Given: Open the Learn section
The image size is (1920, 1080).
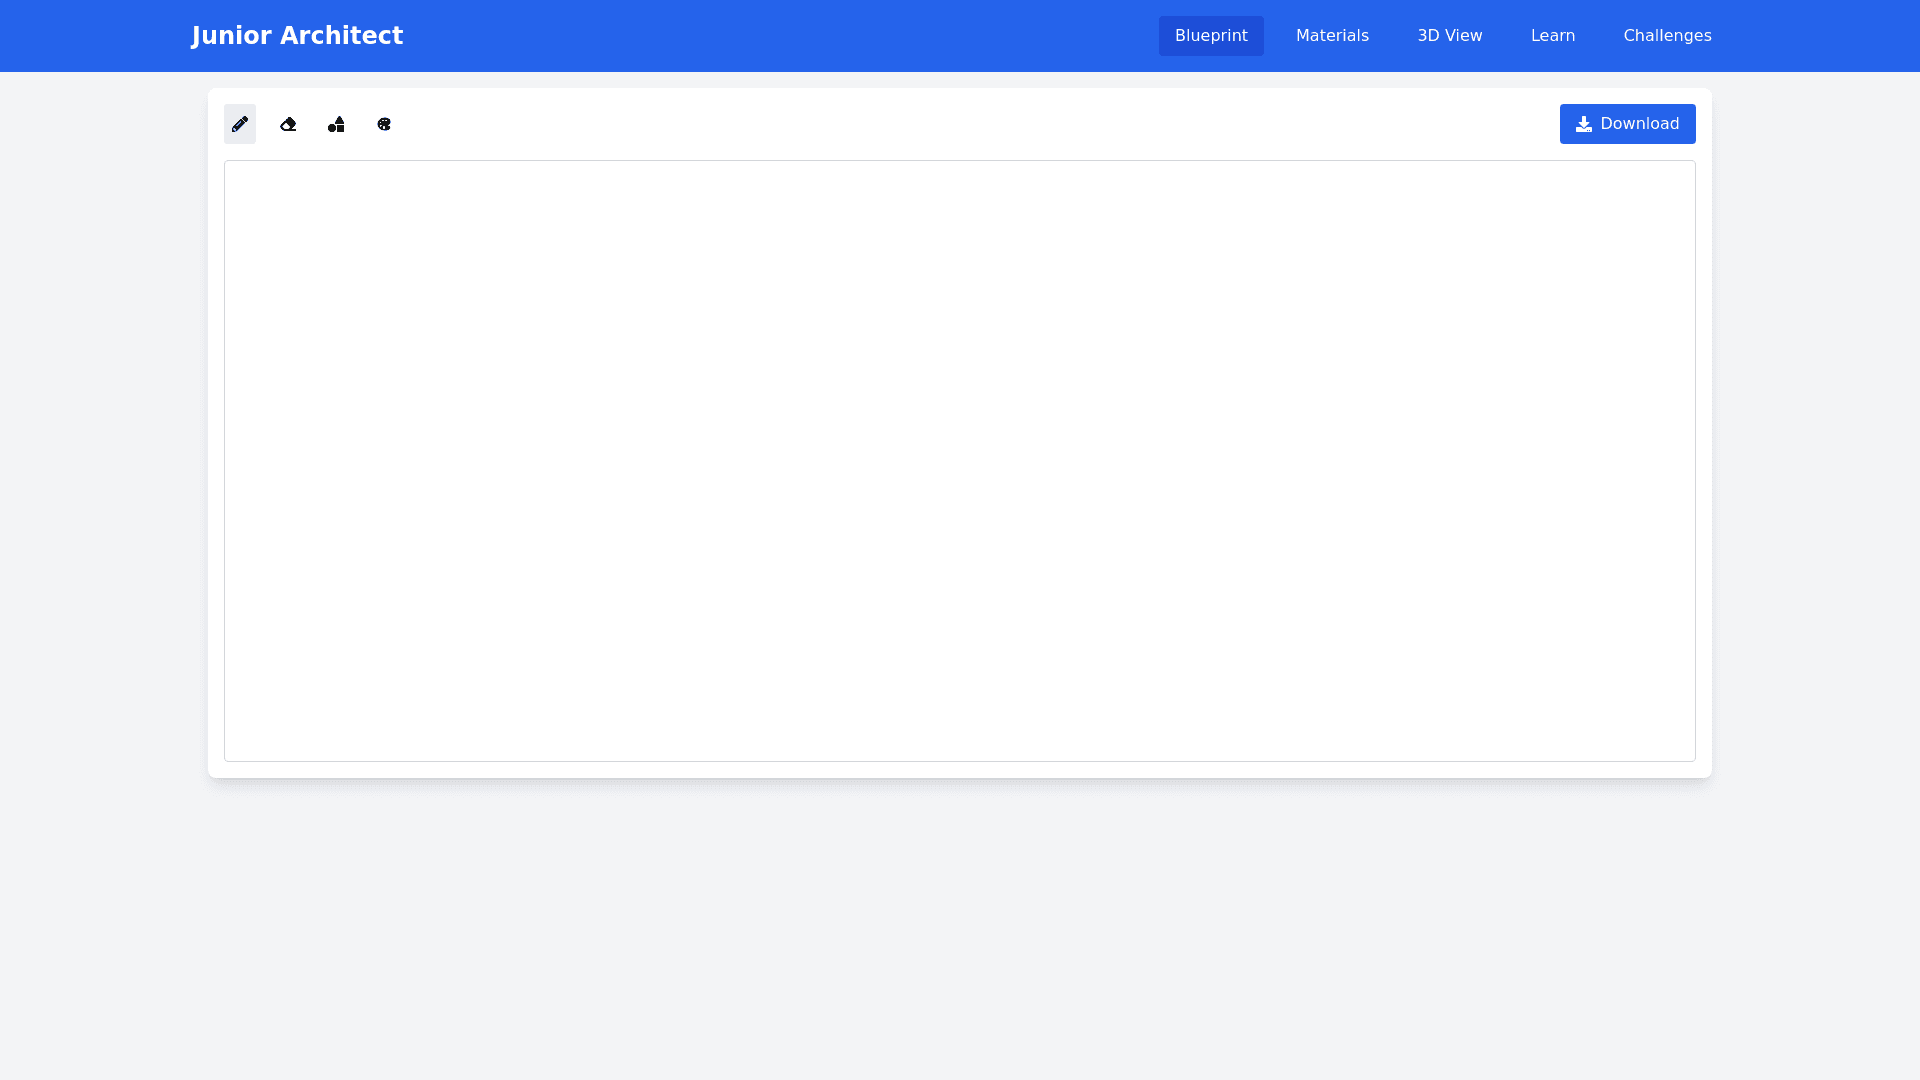Looking at the screenshot, I should pyautogui.click(x=1552, y=36).
